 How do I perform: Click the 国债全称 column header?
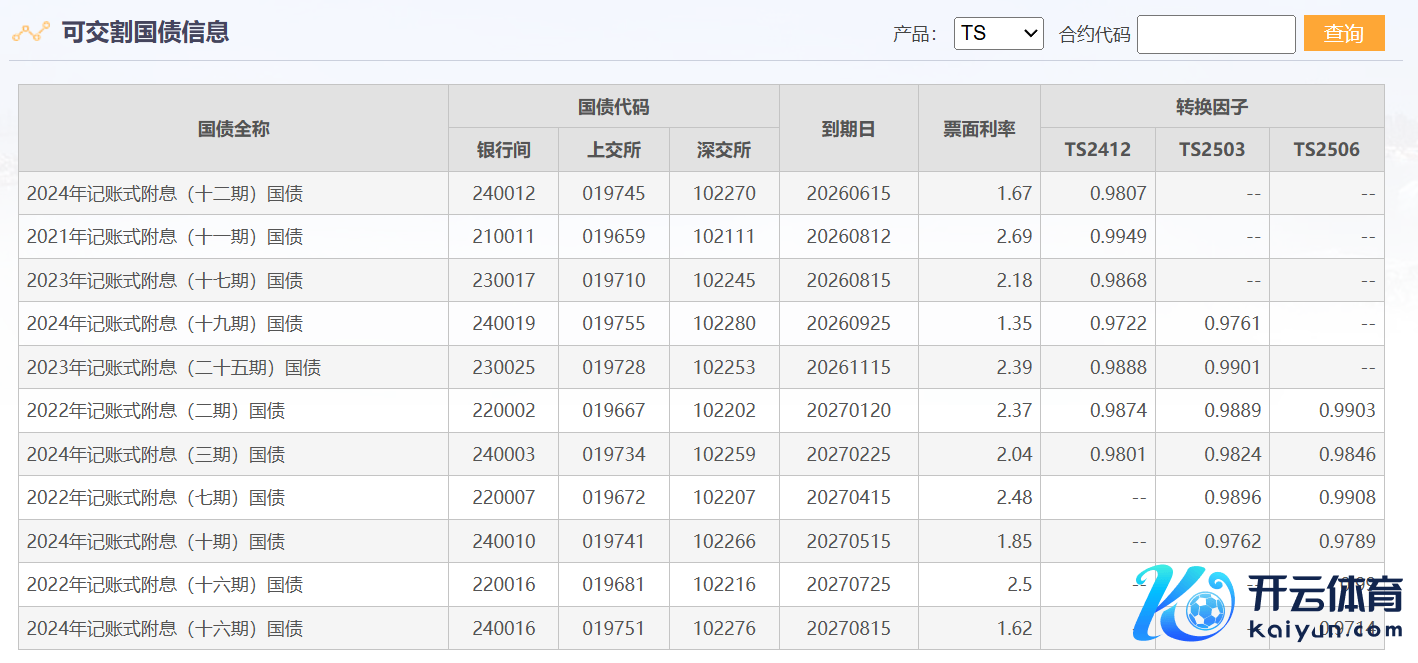[x=233, y=128]
